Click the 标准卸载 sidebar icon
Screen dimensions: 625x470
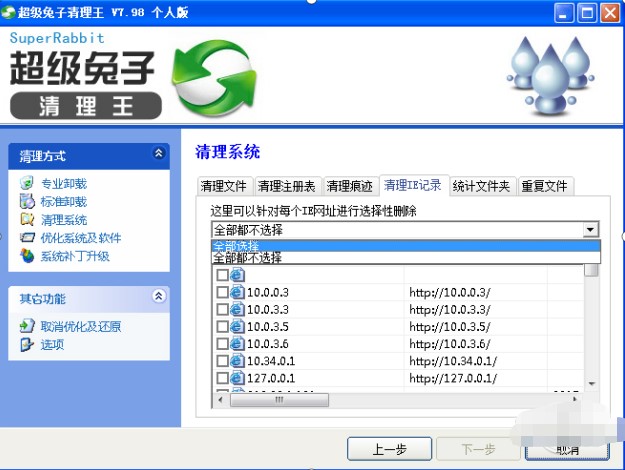27,201
